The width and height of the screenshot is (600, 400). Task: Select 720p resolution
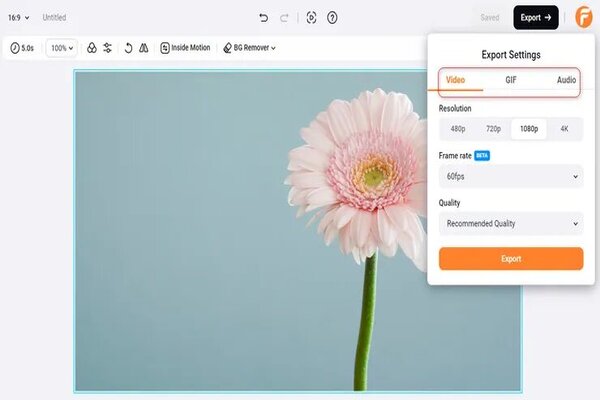tap(493, 129)
